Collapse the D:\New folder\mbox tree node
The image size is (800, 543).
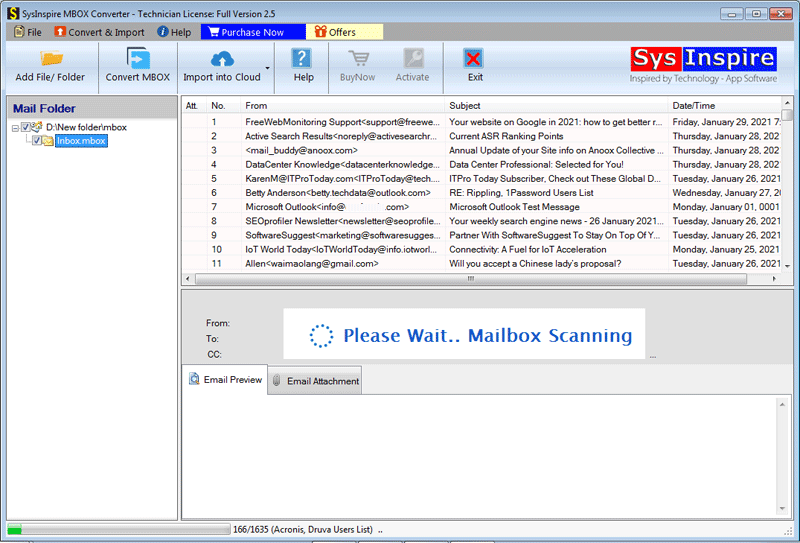pos(15,129)
